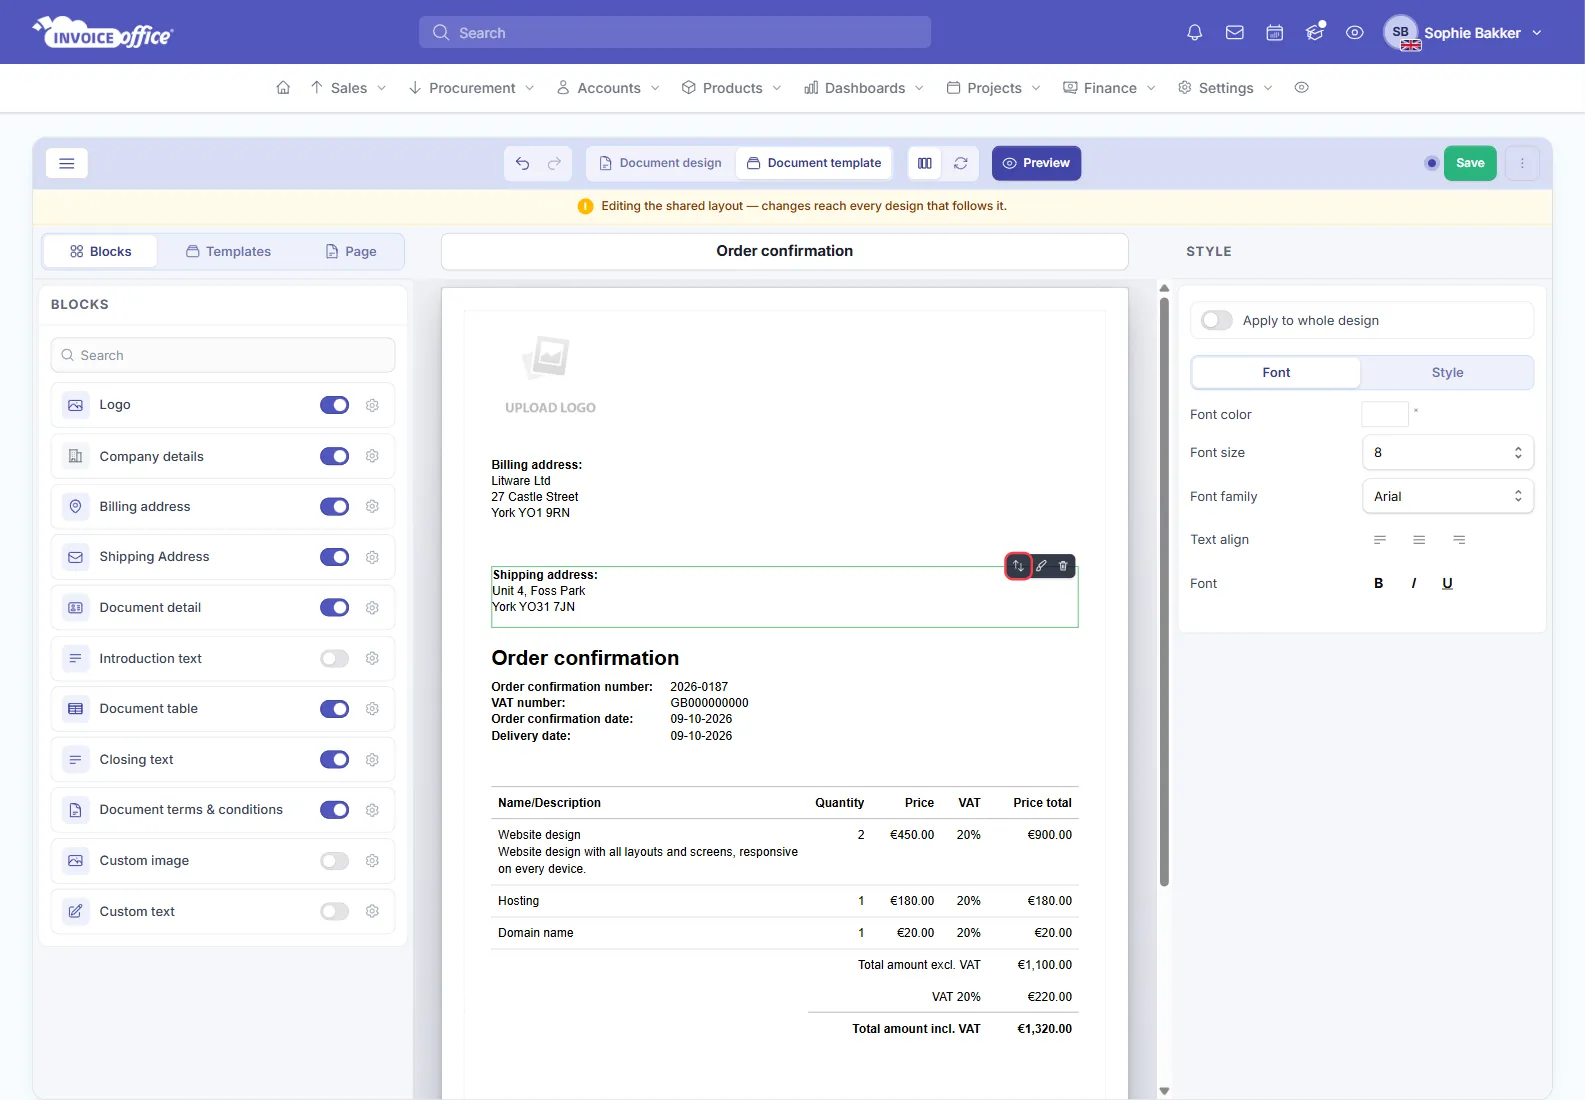Click Upload Logo placeholder

(x=550, y=375)
